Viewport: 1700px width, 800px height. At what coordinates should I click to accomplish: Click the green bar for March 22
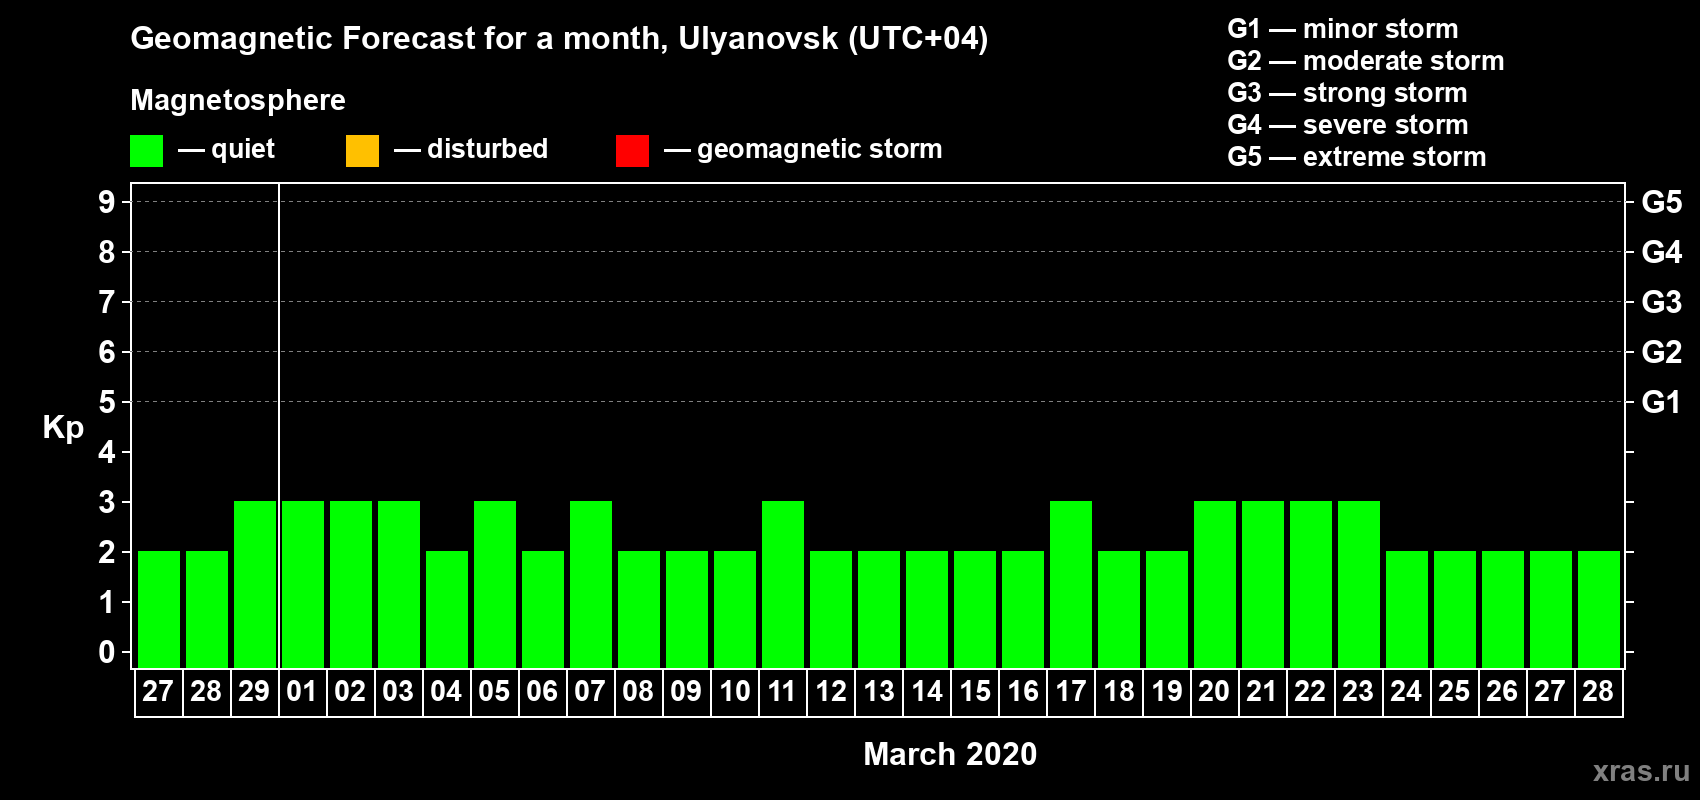1311,584
